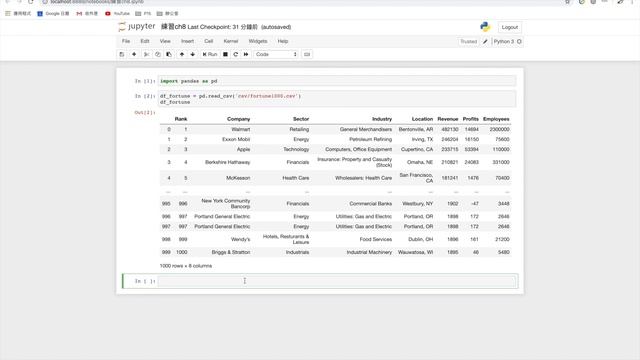Click the Employees column header
Screen dimensions: 640x360
coord(496,119)
